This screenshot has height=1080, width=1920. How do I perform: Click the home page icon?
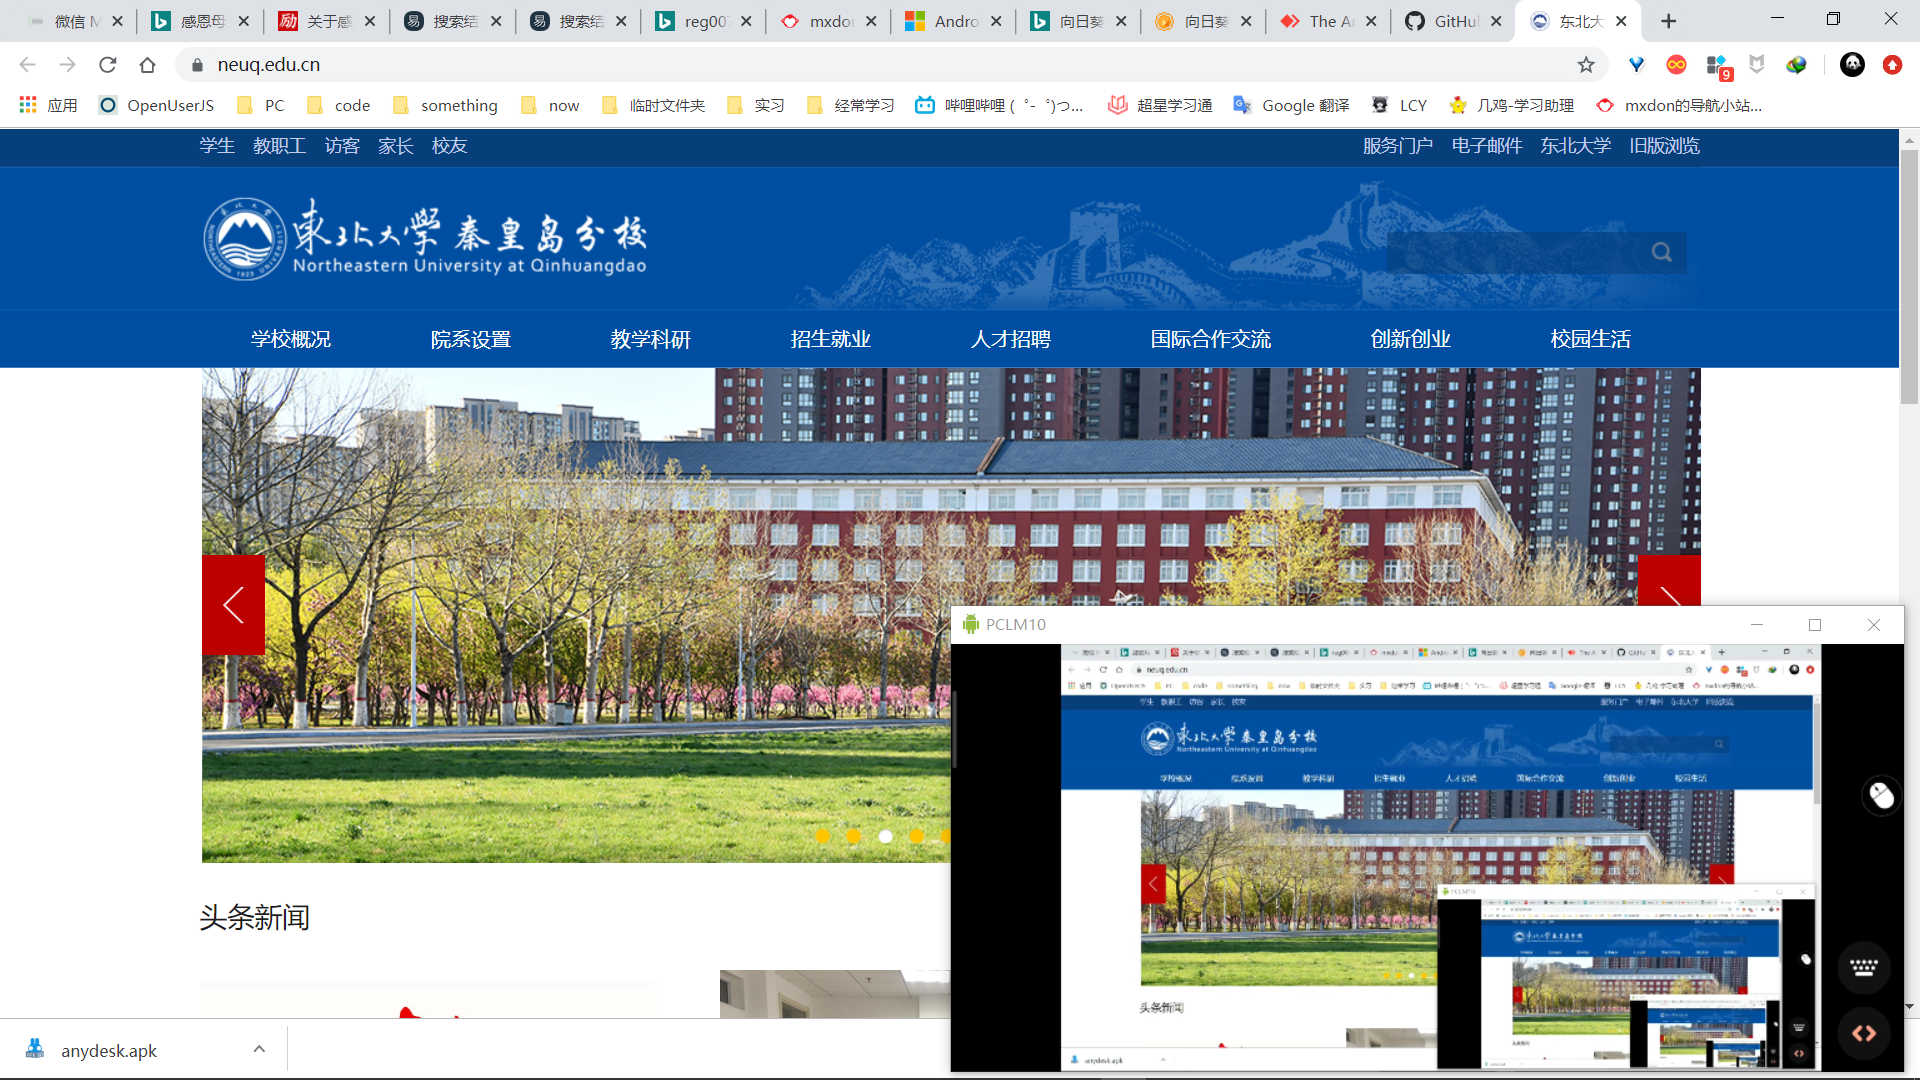coord(148,65)
